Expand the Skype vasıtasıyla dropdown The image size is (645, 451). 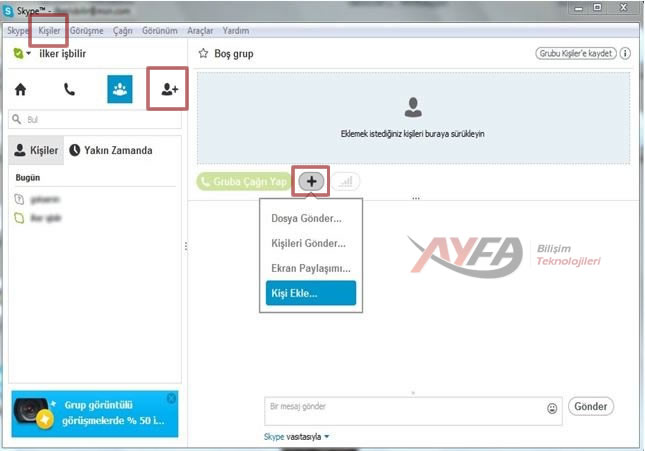326,437
